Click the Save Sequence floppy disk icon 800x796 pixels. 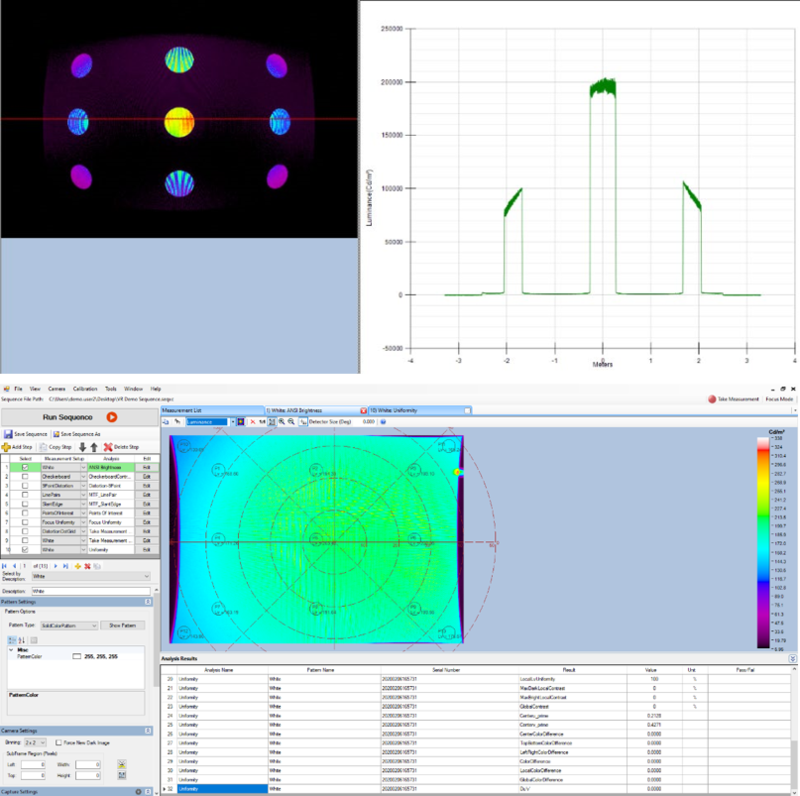[8, 434]
